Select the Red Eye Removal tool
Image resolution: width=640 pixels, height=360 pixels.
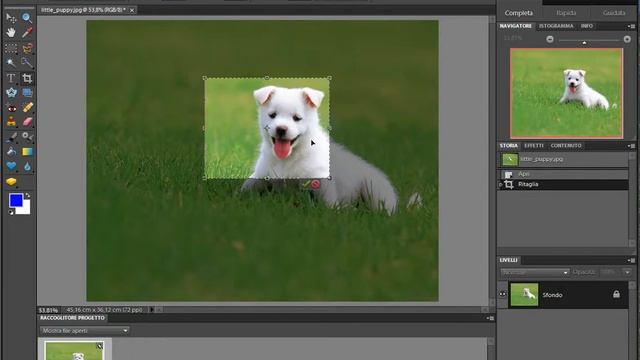[11, 108]
